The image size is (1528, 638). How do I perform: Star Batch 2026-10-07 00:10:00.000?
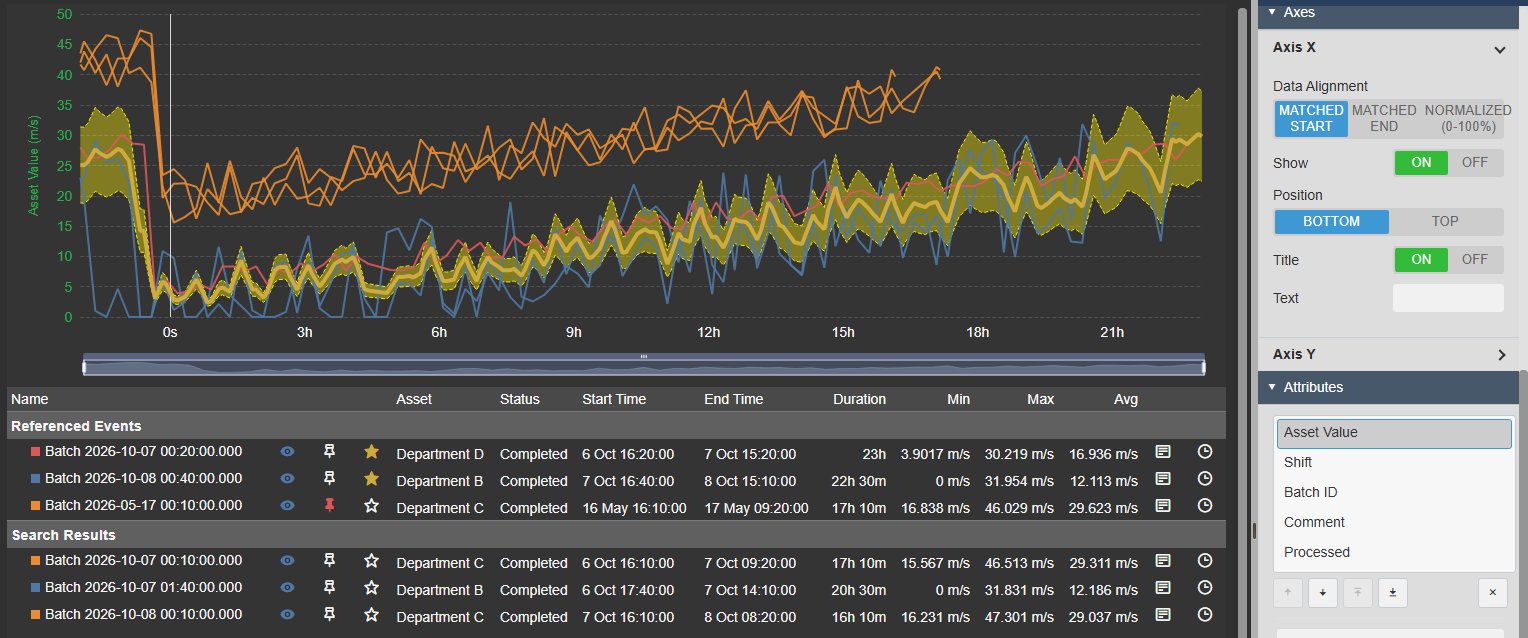(x=371, y=561)
